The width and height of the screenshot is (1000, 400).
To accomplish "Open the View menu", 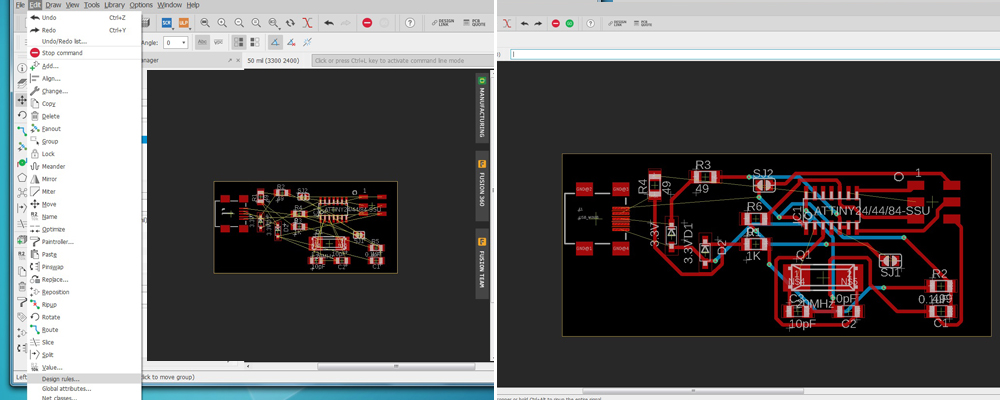I will (72, 4).
